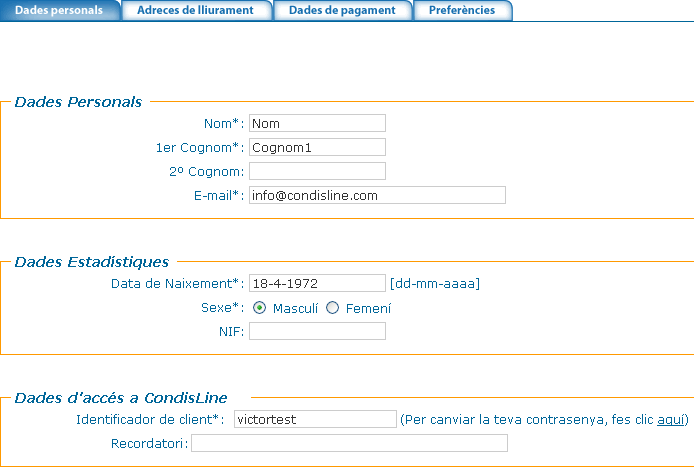Switch to Adreces de lliurament tab
Image resolution: width=694 pixels, height=467 pixels.
(x=197, y=10)
